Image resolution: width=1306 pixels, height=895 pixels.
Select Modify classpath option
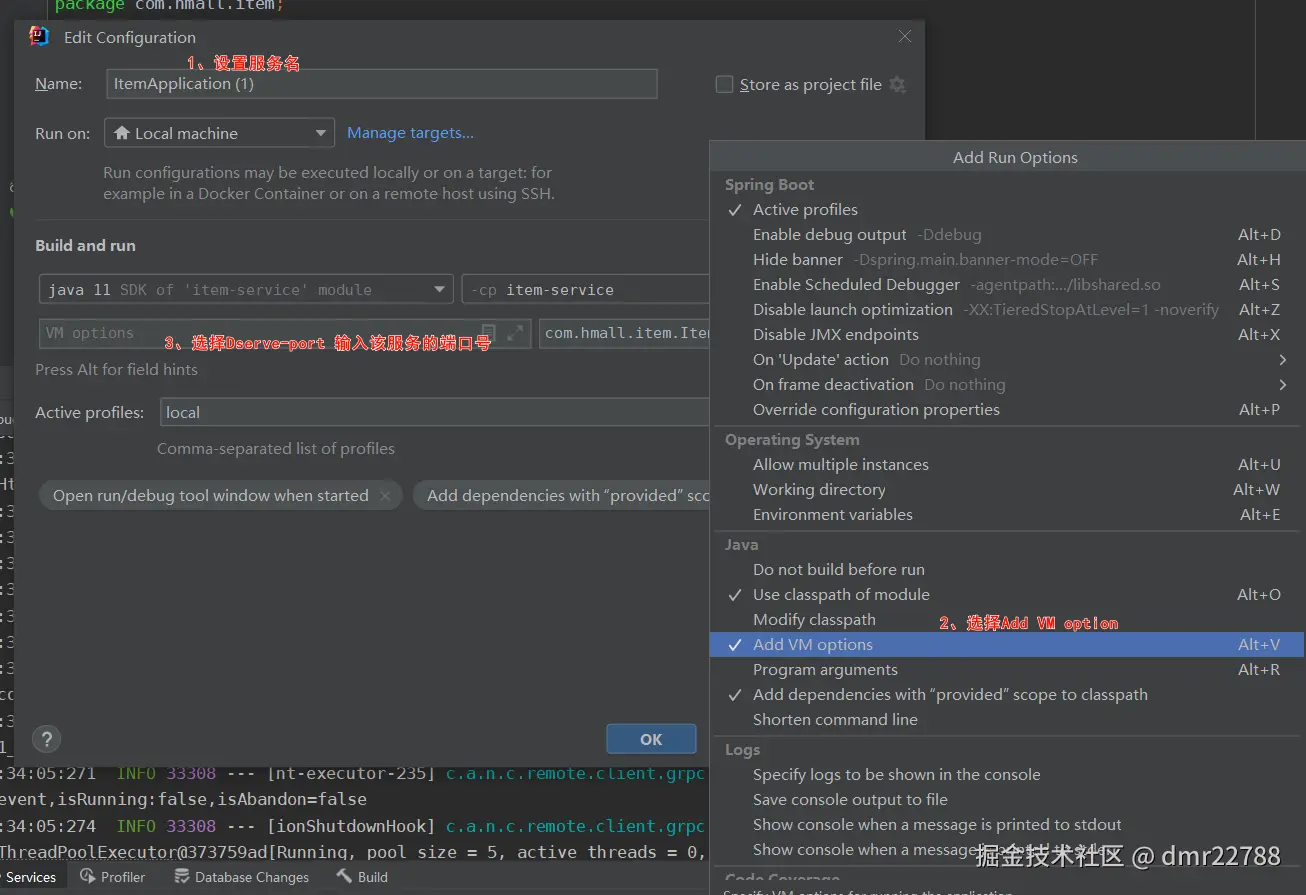(x=1007, y=620)
